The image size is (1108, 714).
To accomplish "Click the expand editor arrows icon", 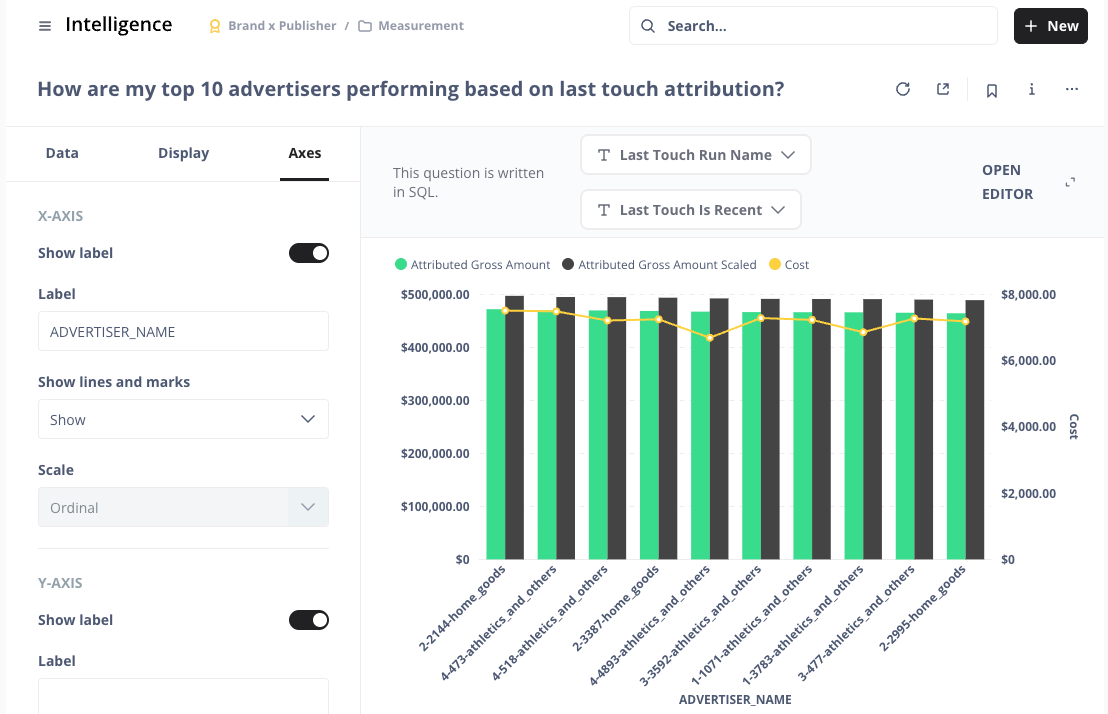I will point(1070,182).
